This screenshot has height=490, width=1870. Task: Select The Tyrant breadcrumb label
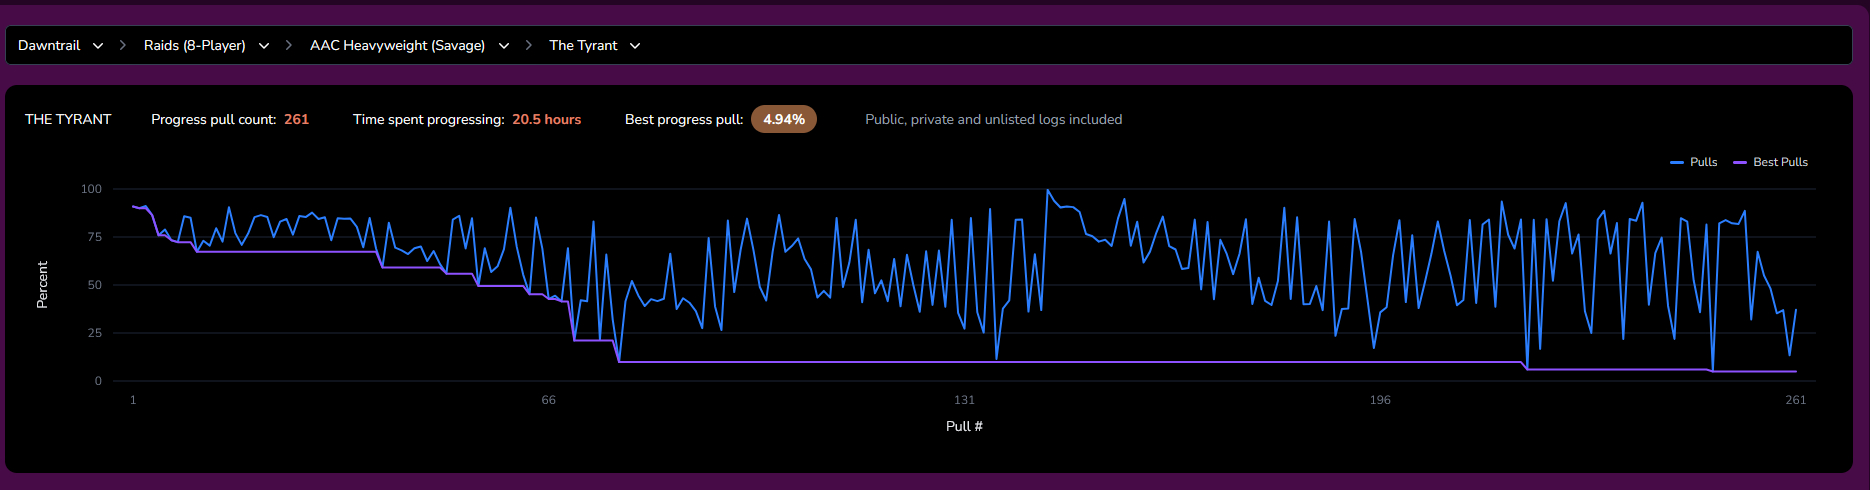tap(583, 45)
